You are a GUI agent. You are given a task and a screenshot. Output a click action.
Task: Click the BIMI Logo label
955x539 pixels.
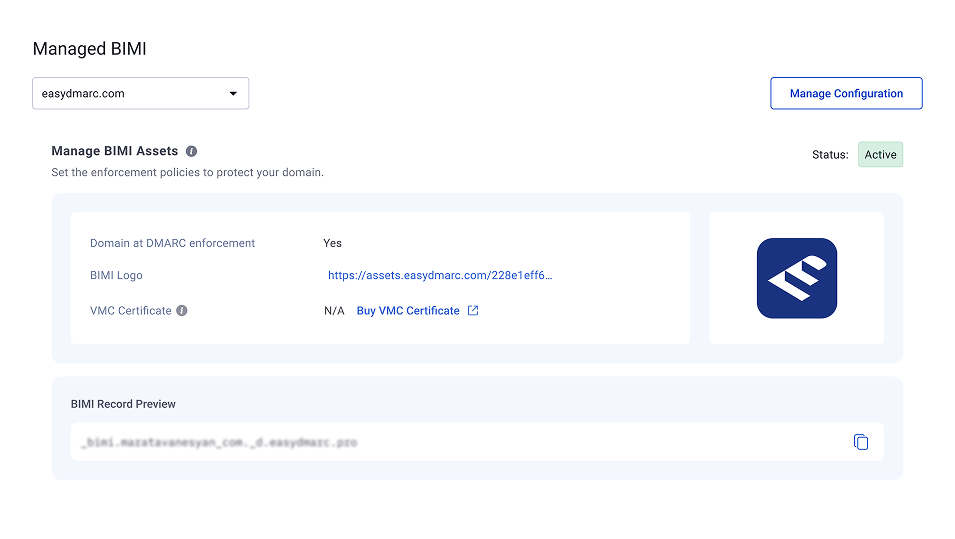coord(116,275)
